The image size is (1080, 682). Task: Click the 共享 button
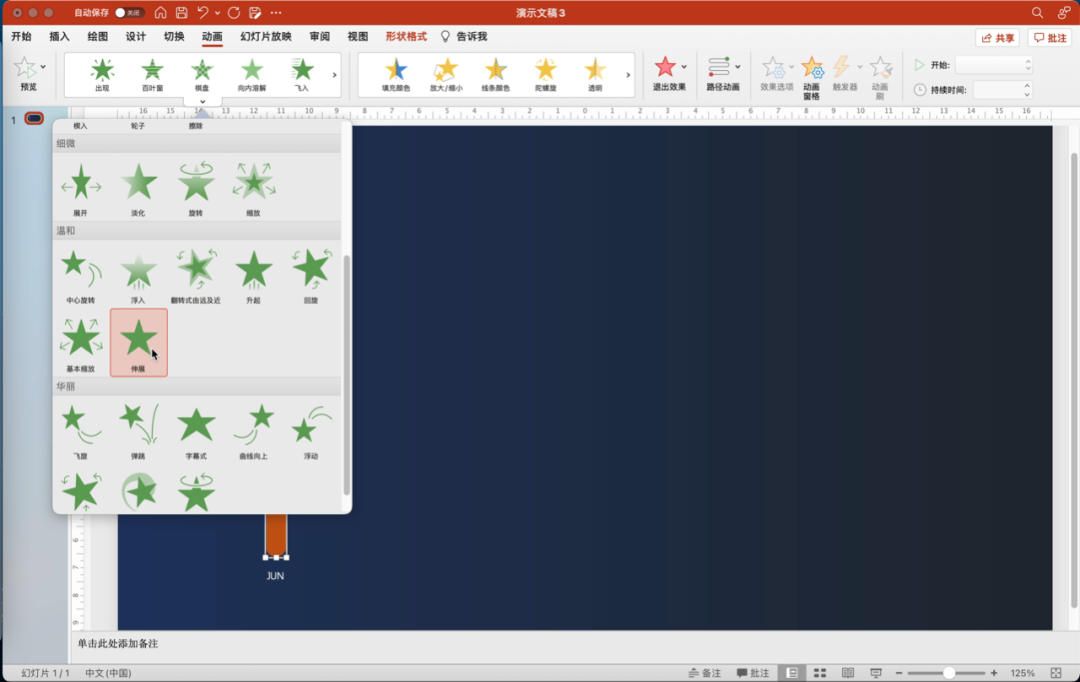click(997, 38)
